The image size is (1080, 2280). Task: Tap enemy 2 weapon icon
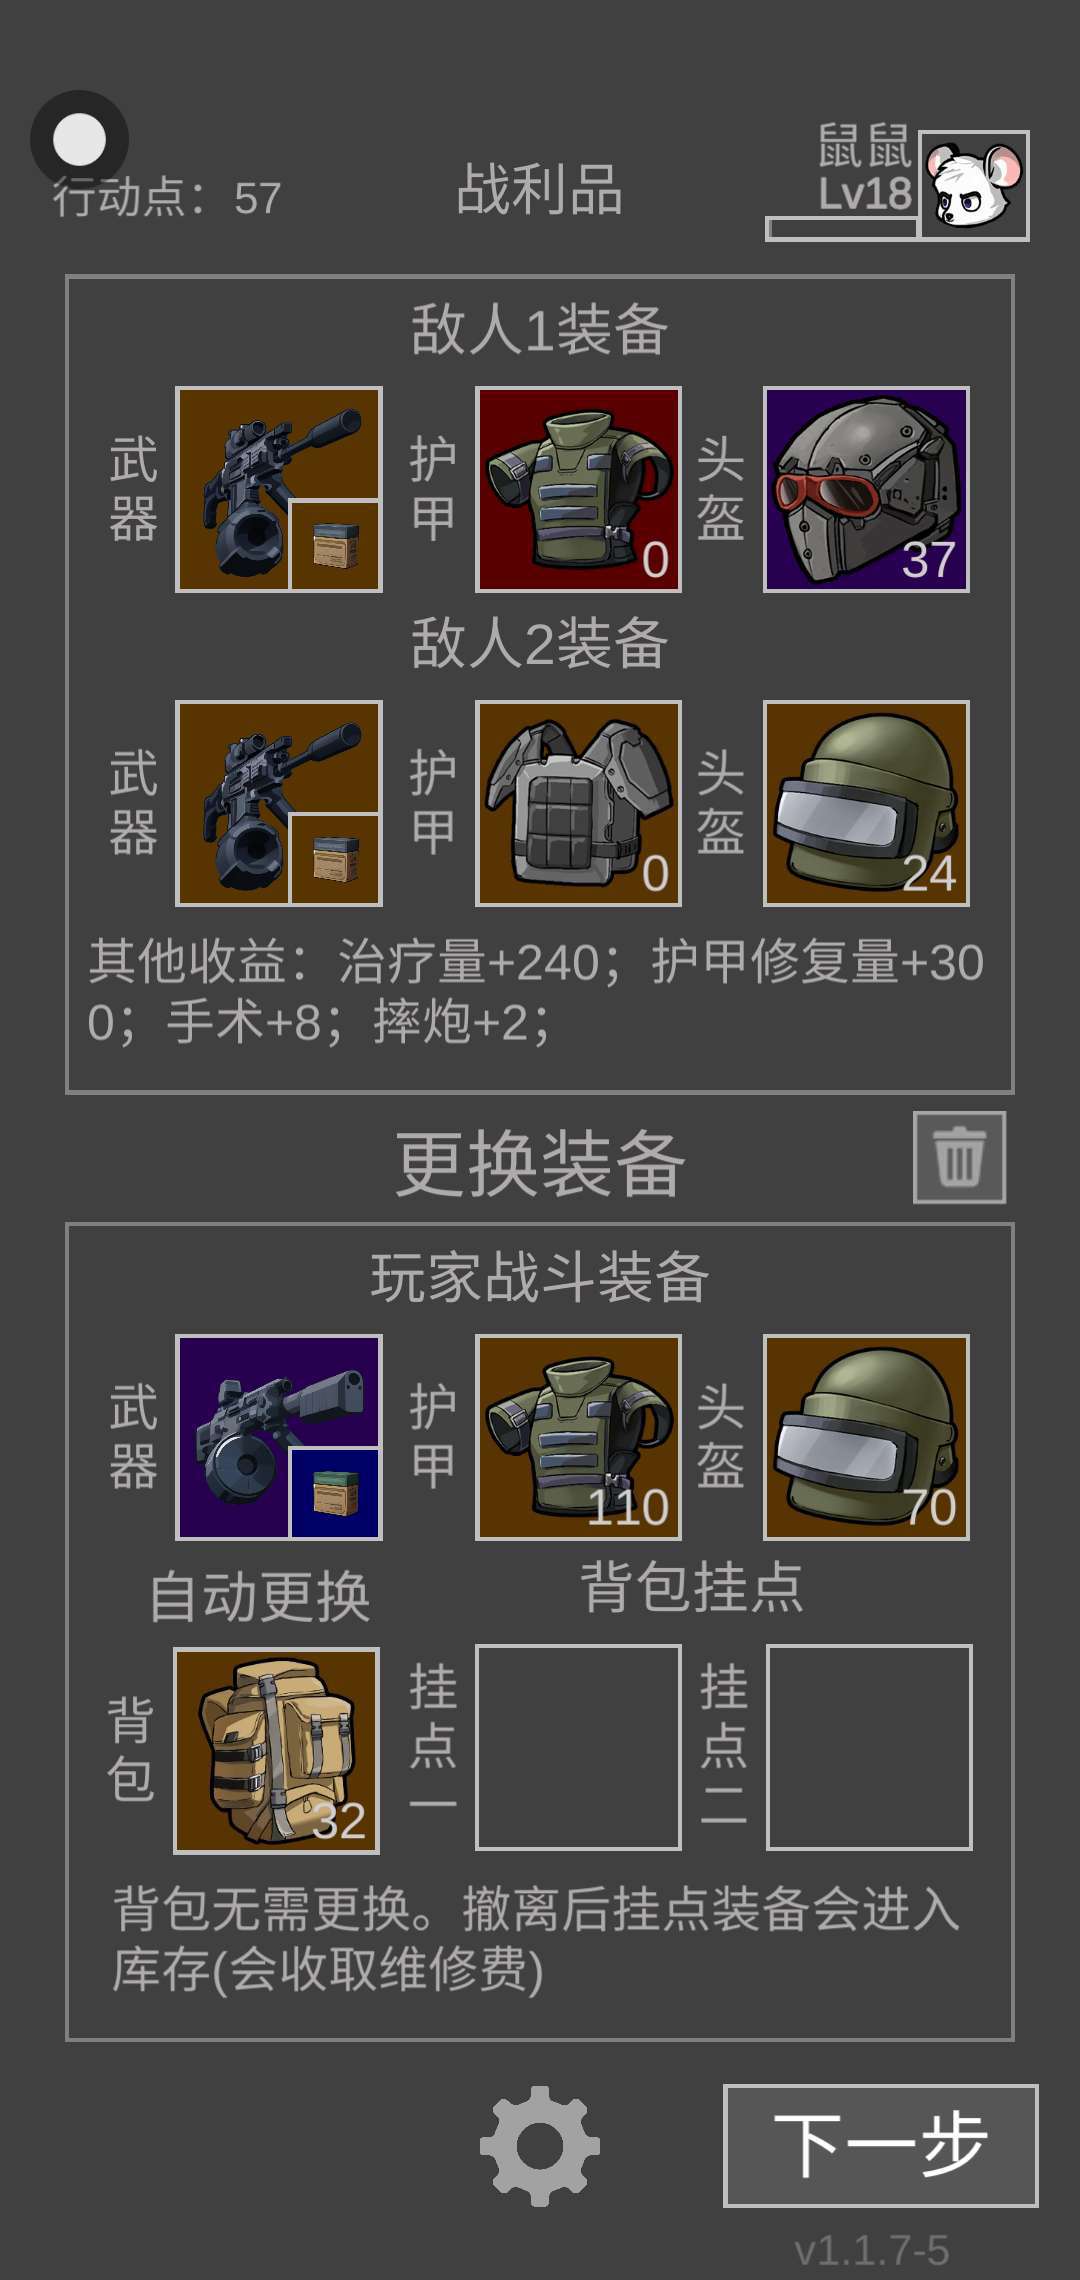tap(278, 803)
